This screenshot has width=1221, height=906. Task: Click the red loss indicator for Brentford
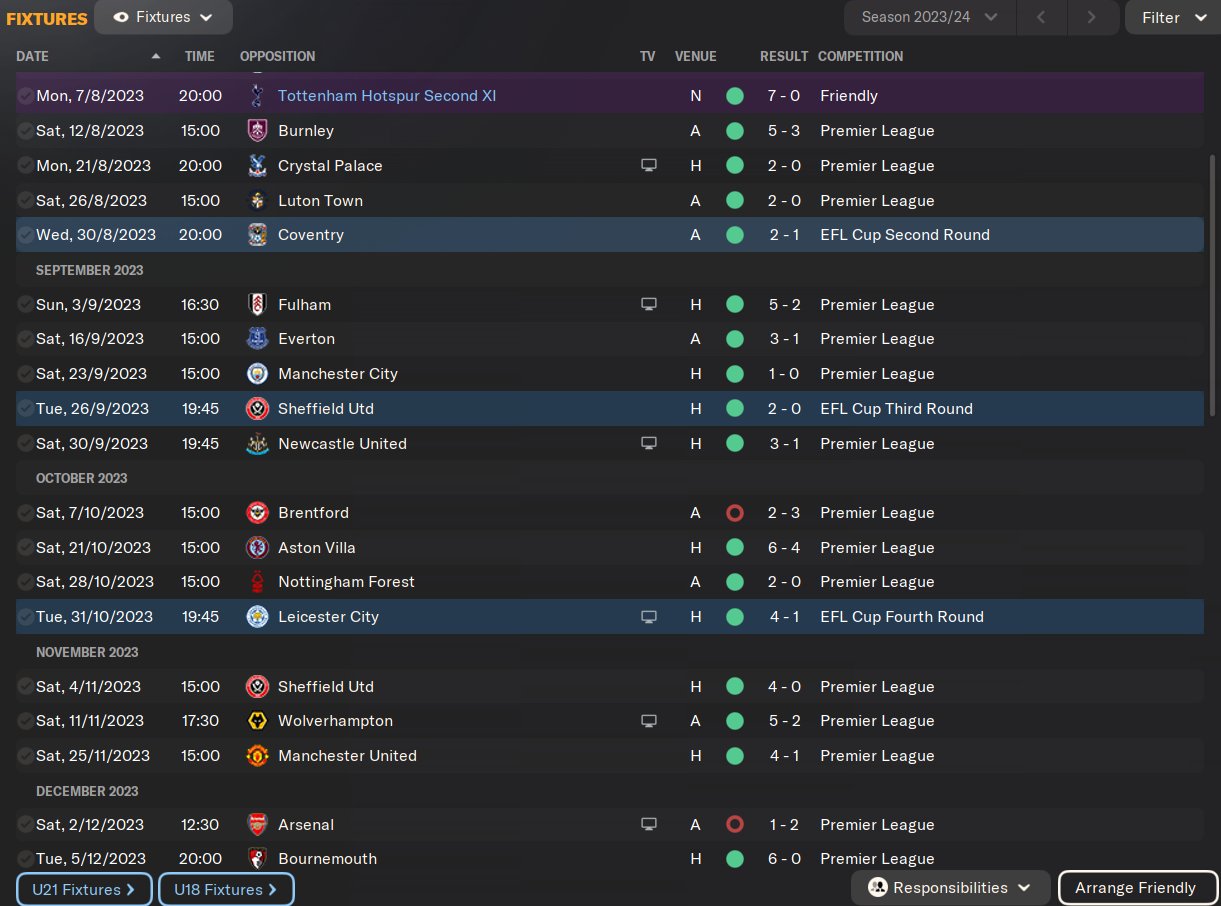point(735,513)
